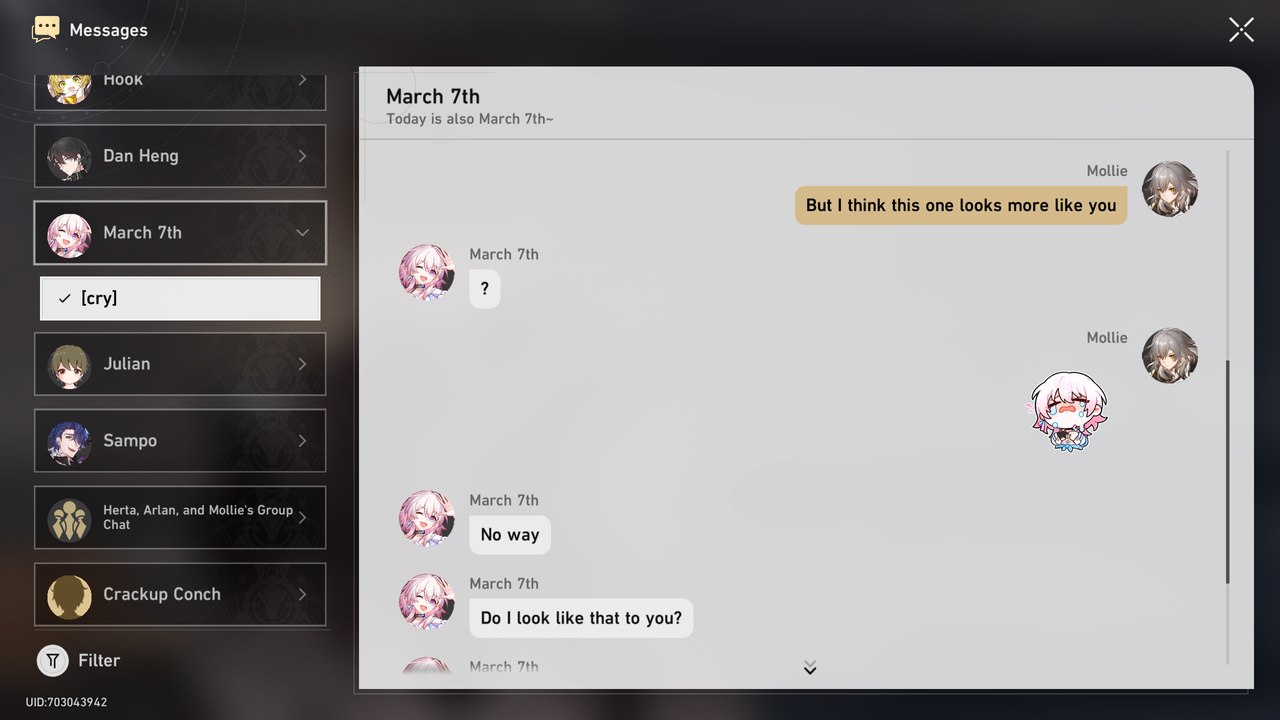1280x720 pixels.
Task: Click the chat vertical scrollbar
Action: (1228, 472)
